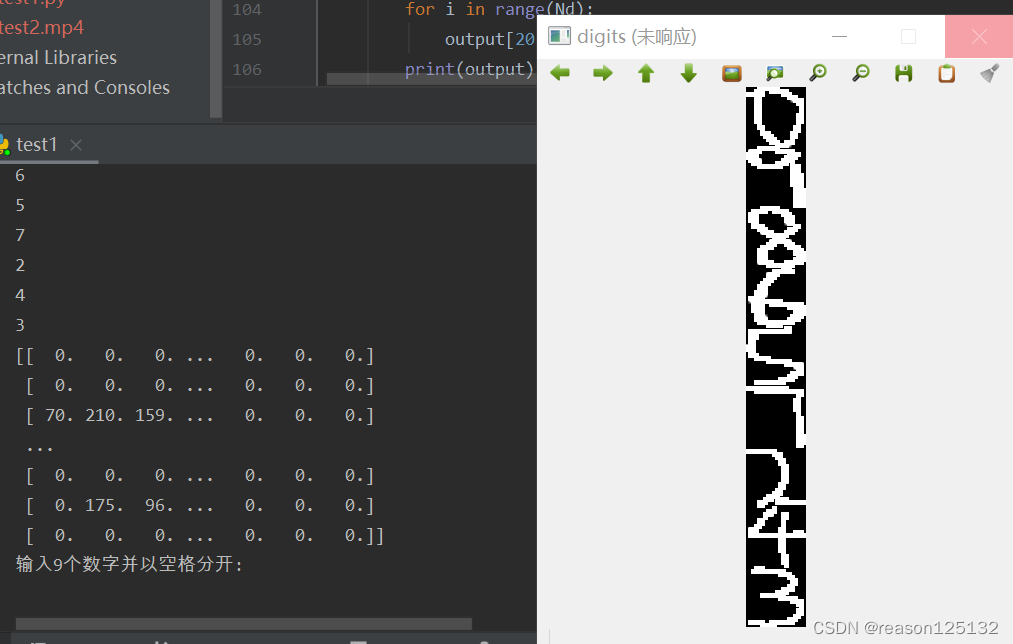The image size is (1013, 644).
Task: Select the zoom-to-region tool in digits toolbar
Action: [774, 72]
